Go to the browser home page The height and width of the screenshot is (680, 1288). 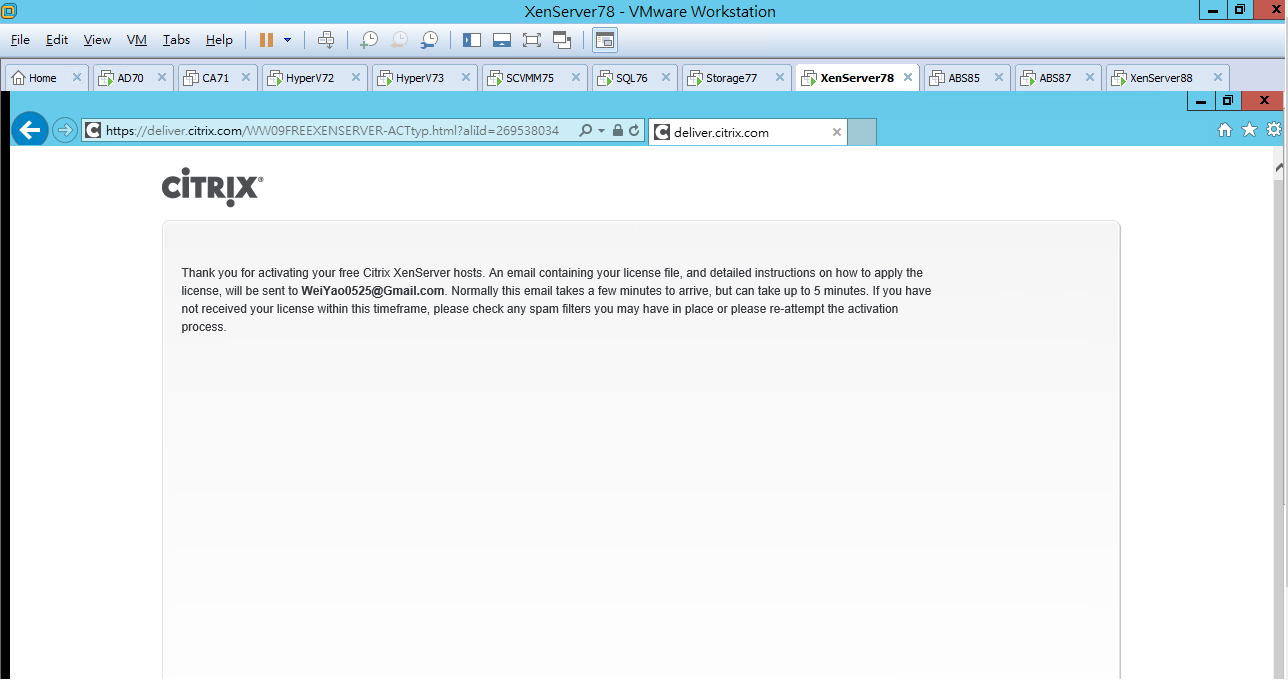pyautogui.click(x=1225, y=130)
